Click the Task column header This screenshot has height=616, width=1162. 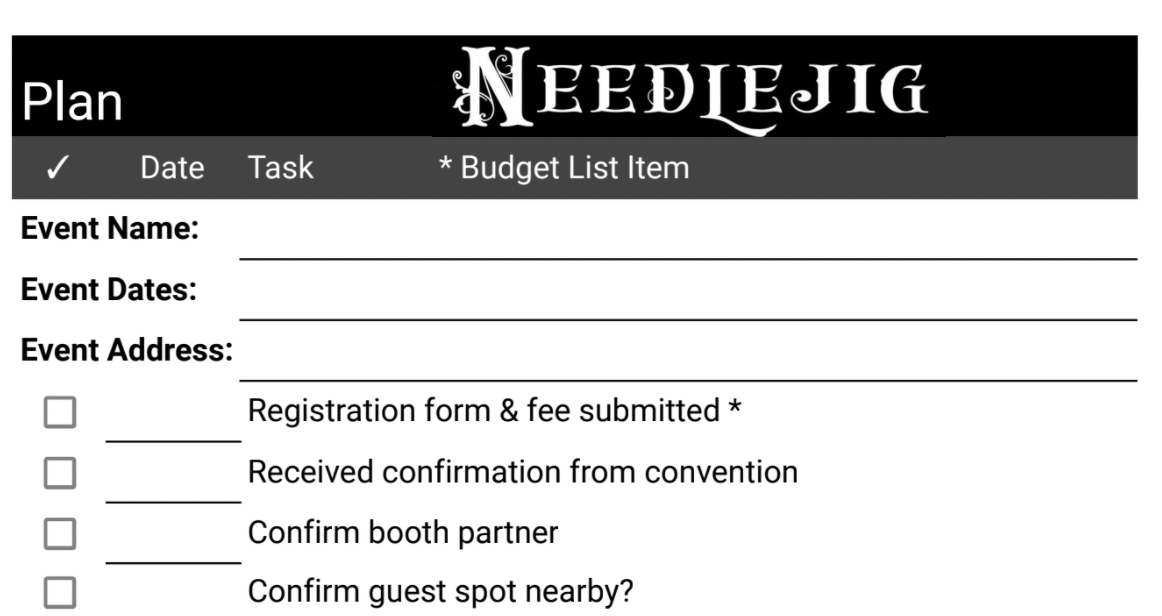[281, 168]
